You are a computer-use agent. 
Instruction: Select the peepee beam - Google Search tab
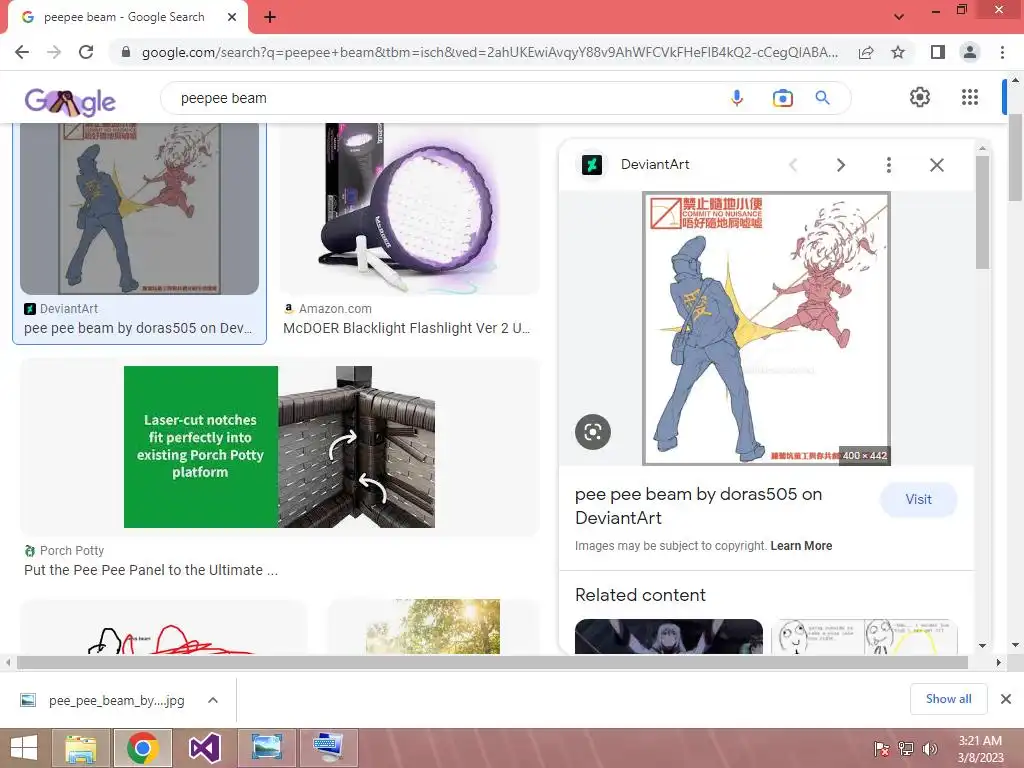point(124,17)
